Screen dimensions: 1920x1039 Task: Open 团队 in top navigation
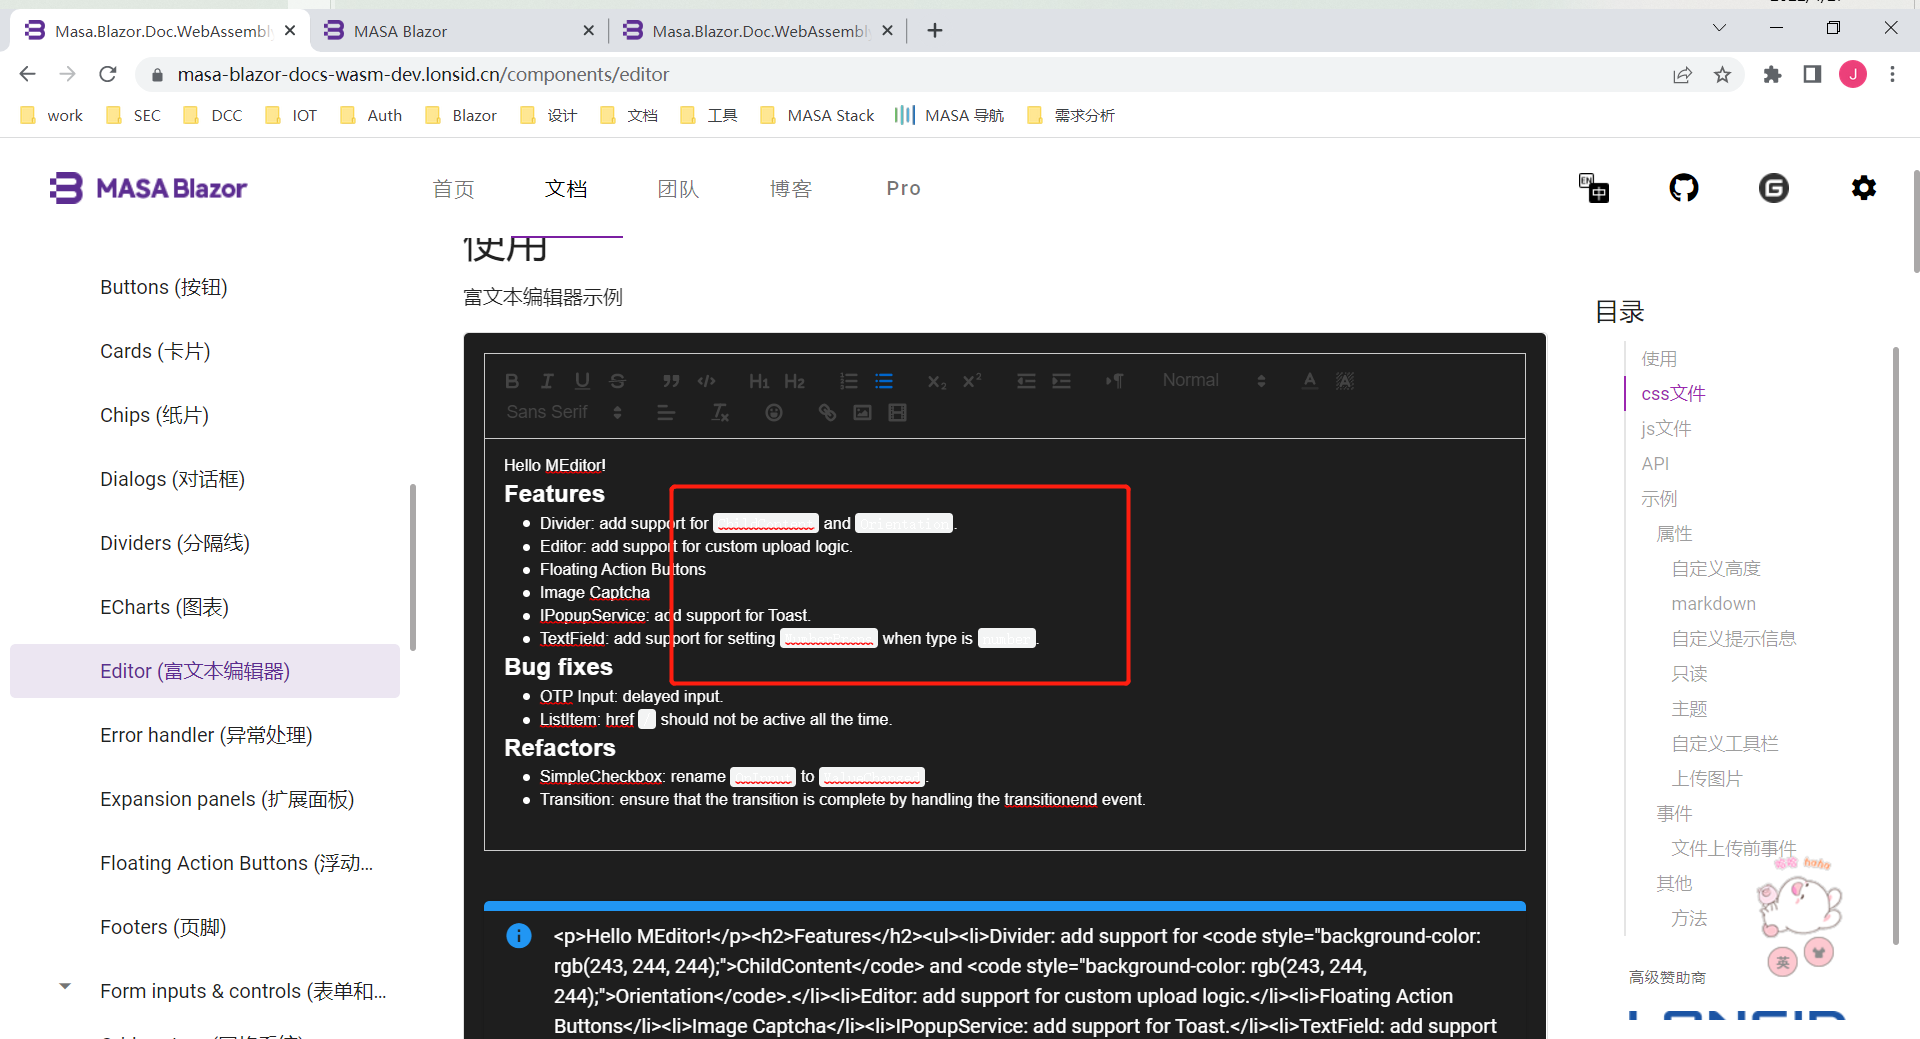click(x=678, y=189)
